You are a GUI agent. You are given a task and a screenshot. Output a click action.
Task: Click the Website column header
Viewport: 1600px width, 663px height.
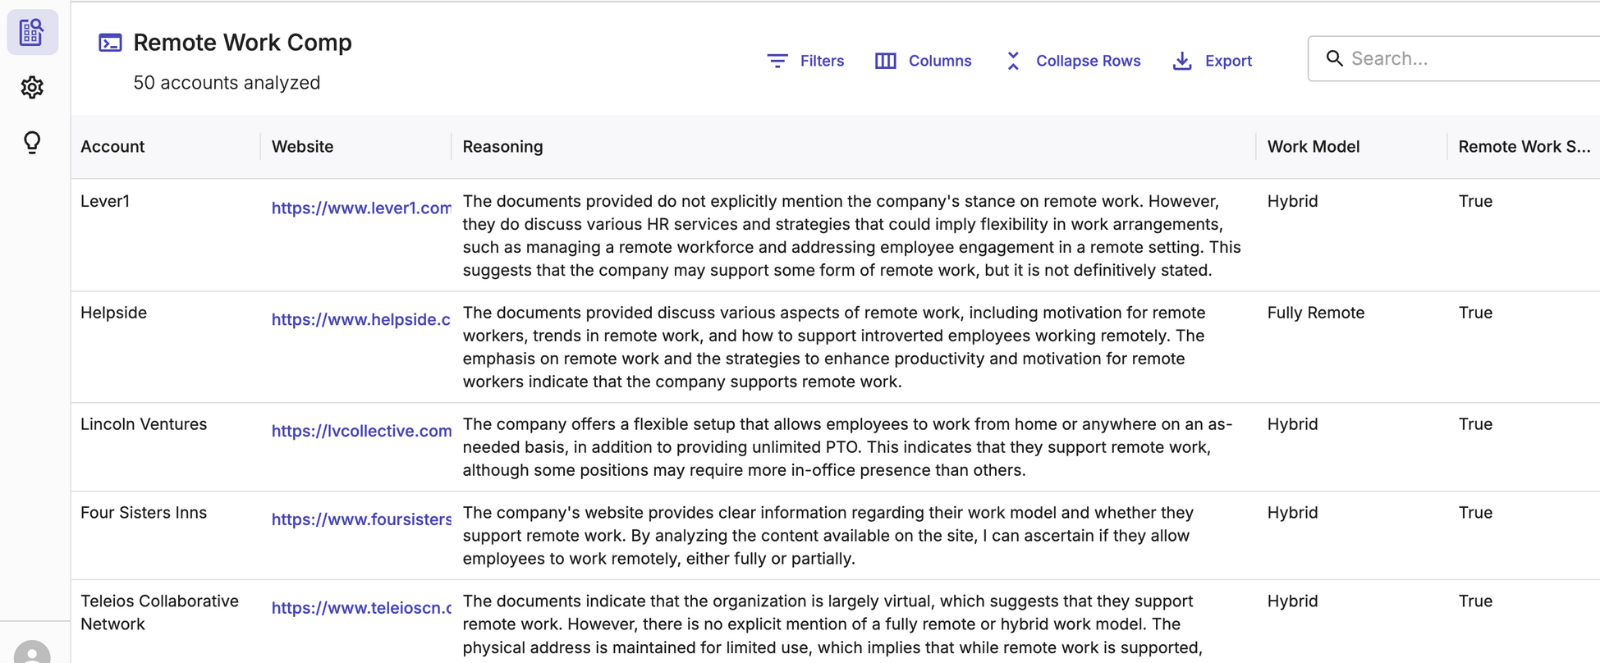[x=302, y=147]
